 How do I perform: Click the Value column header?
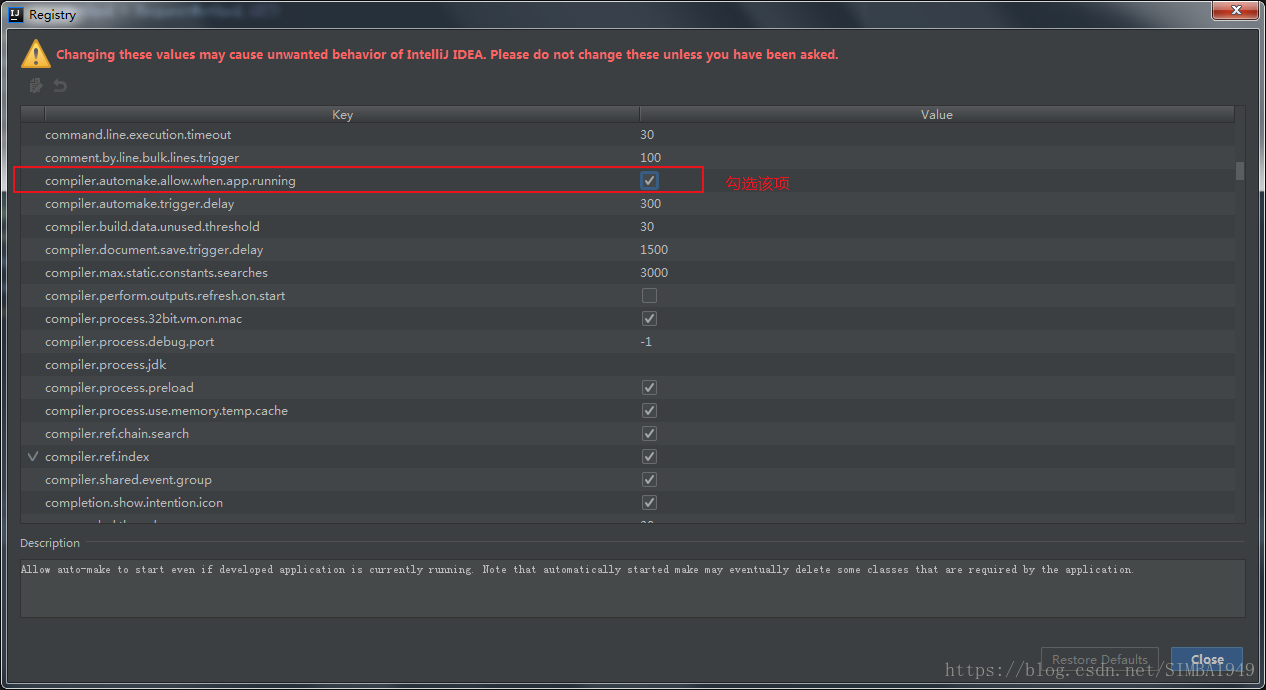pos(937,115)
